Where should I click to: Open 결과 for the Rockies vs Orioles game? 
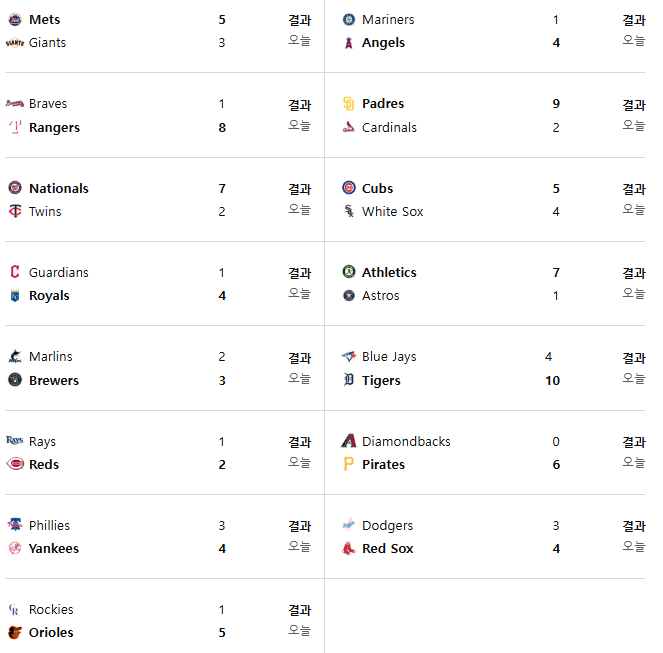click(x=300, y=610)
